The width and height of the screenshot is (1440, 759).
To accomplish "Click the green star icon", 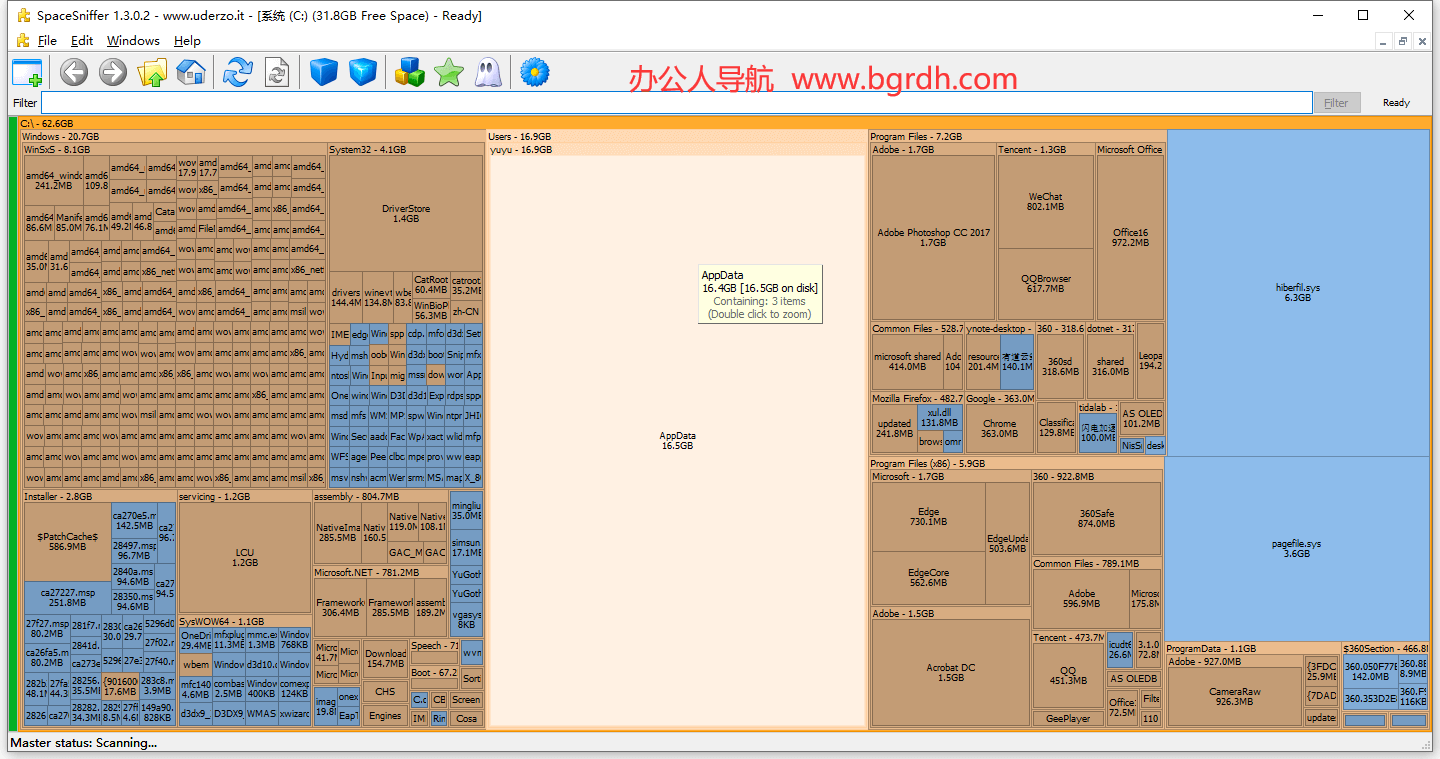I will click(449, 72).
